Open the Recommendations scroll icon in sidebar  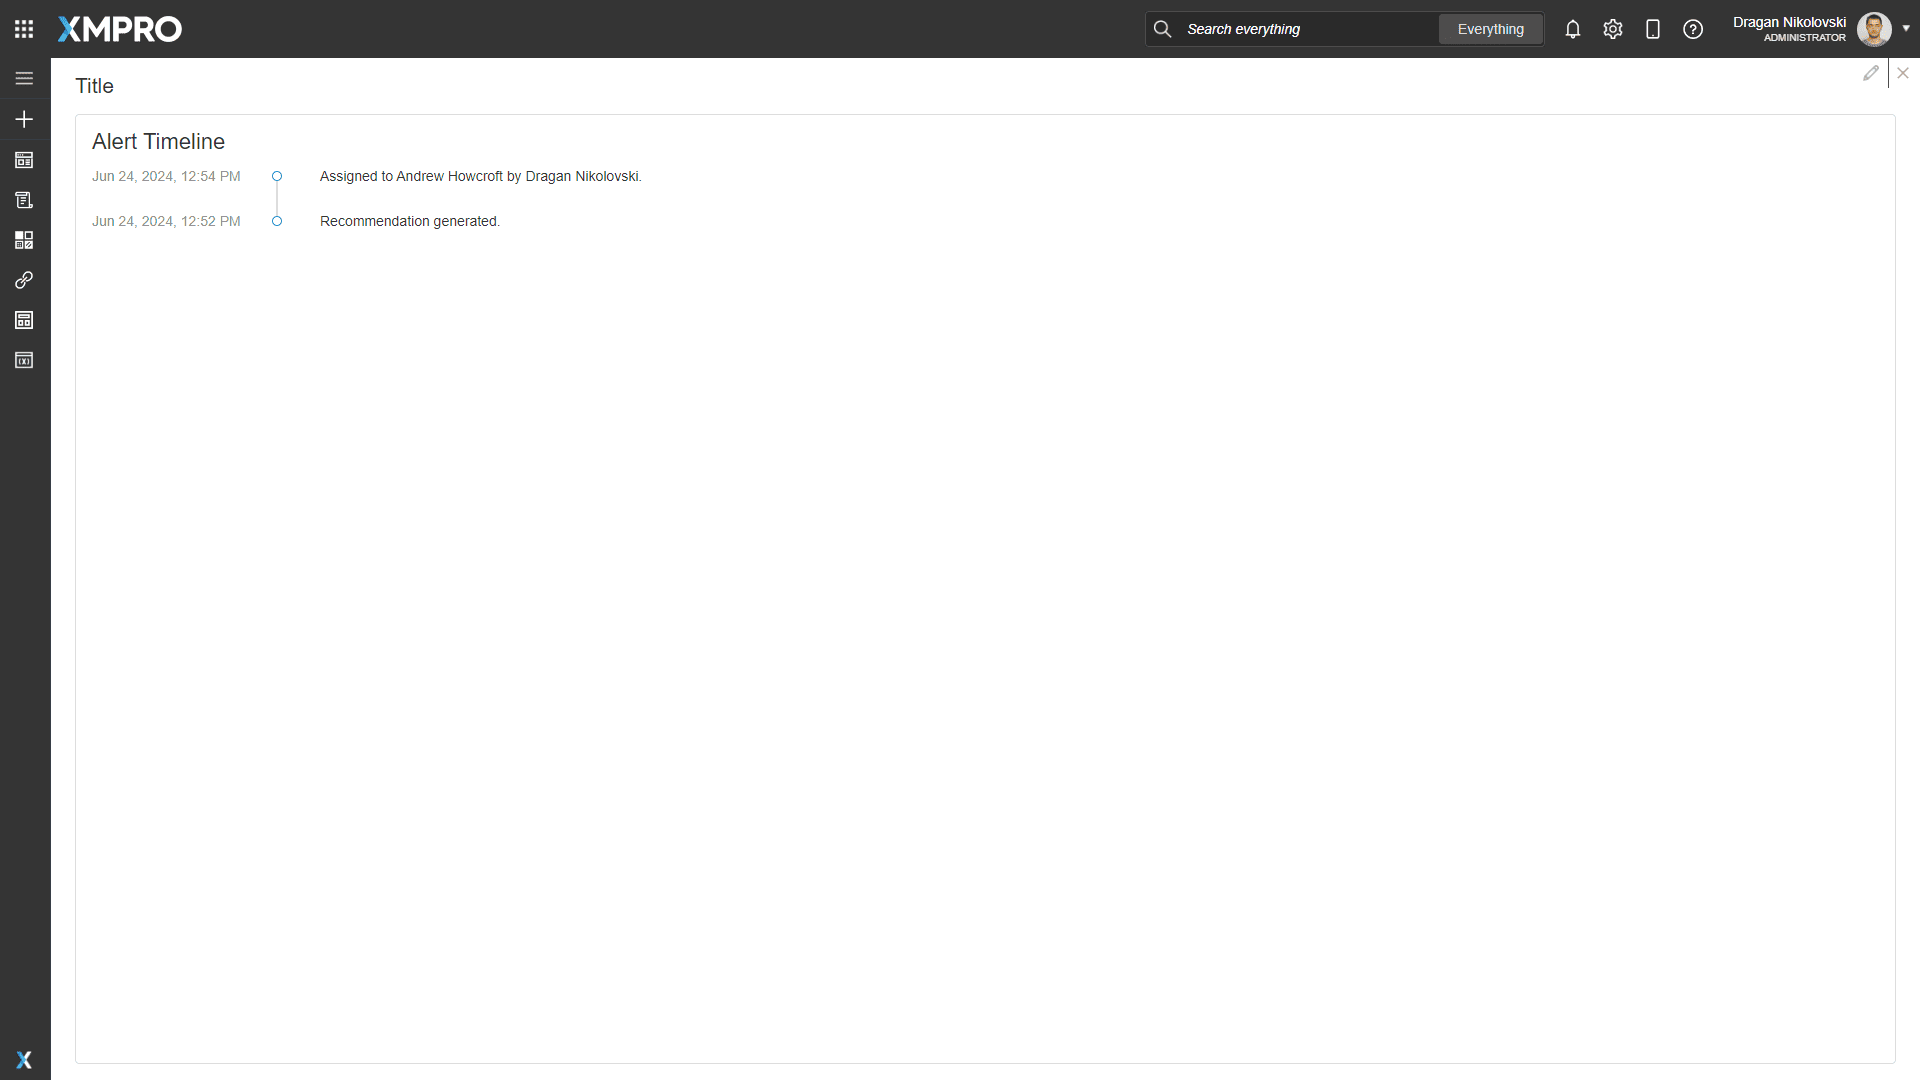[24, 200]
